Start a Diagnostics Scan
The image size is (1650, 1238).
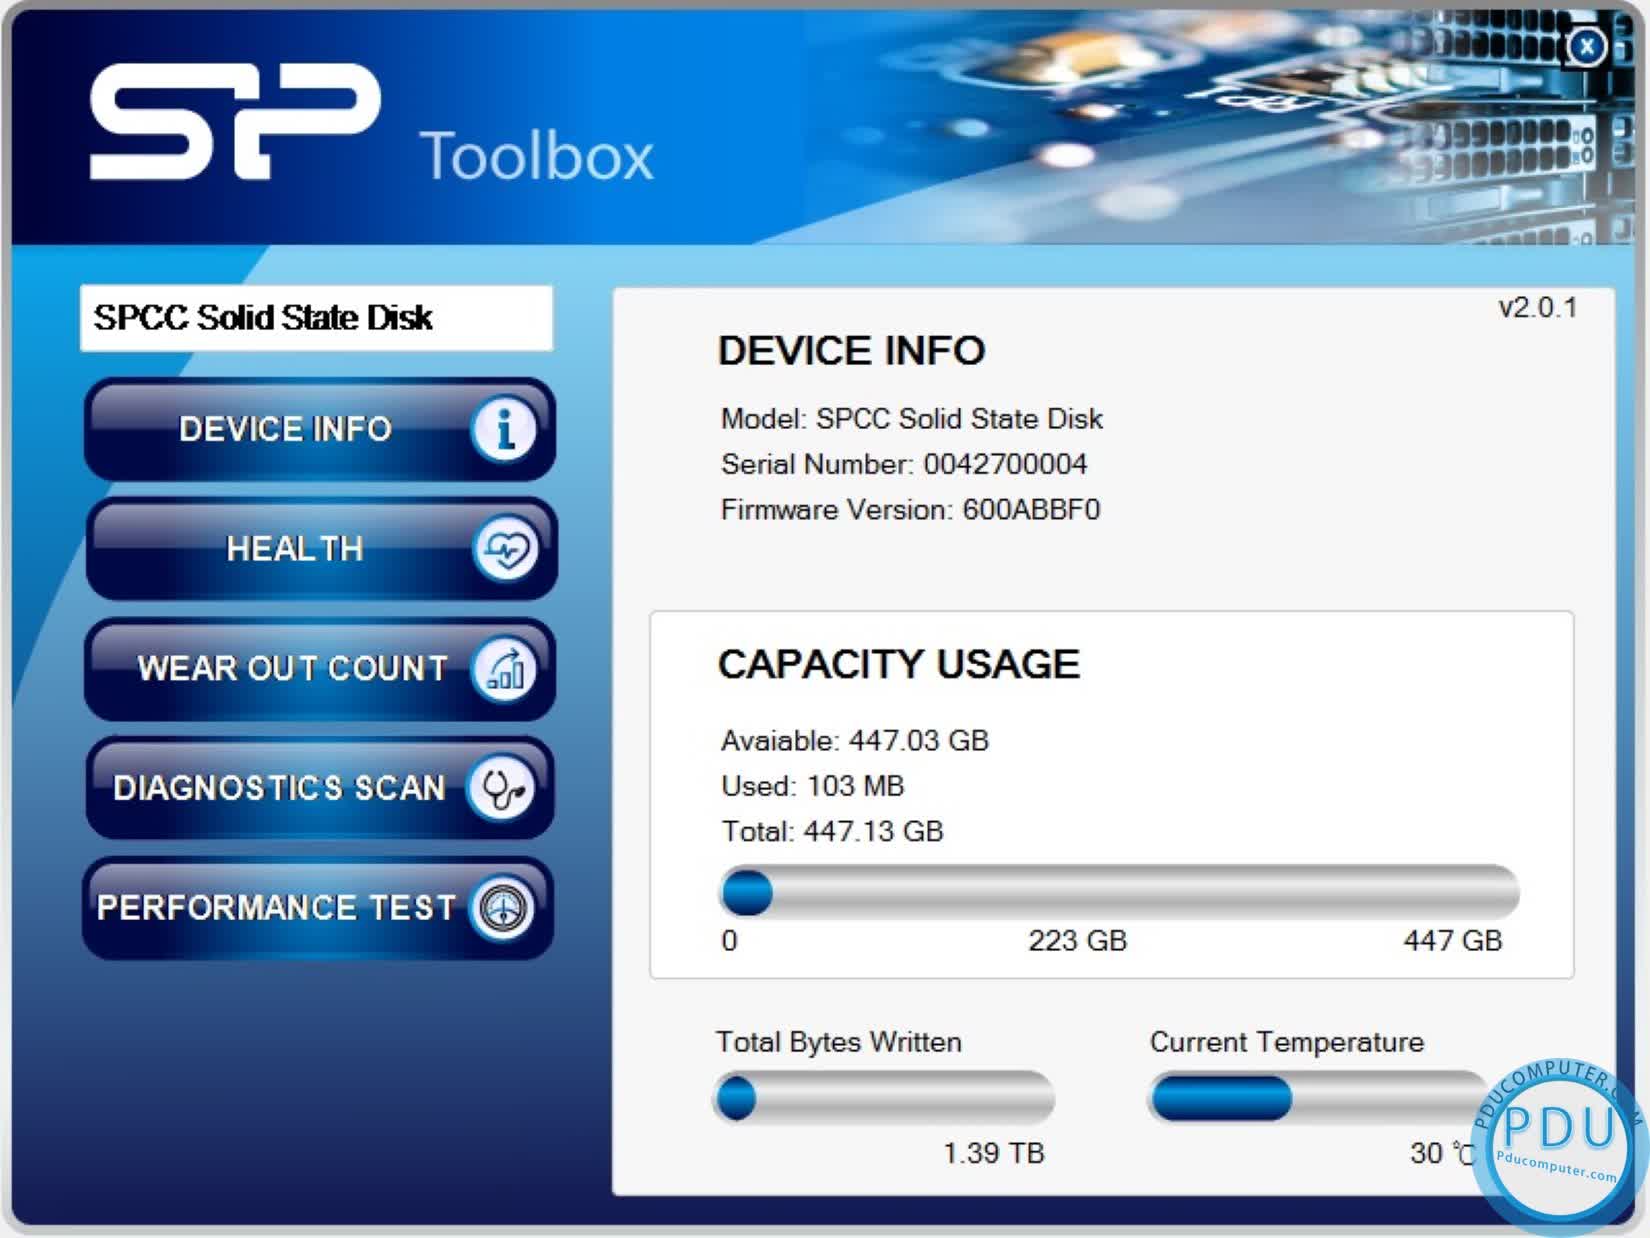(282, 789)
